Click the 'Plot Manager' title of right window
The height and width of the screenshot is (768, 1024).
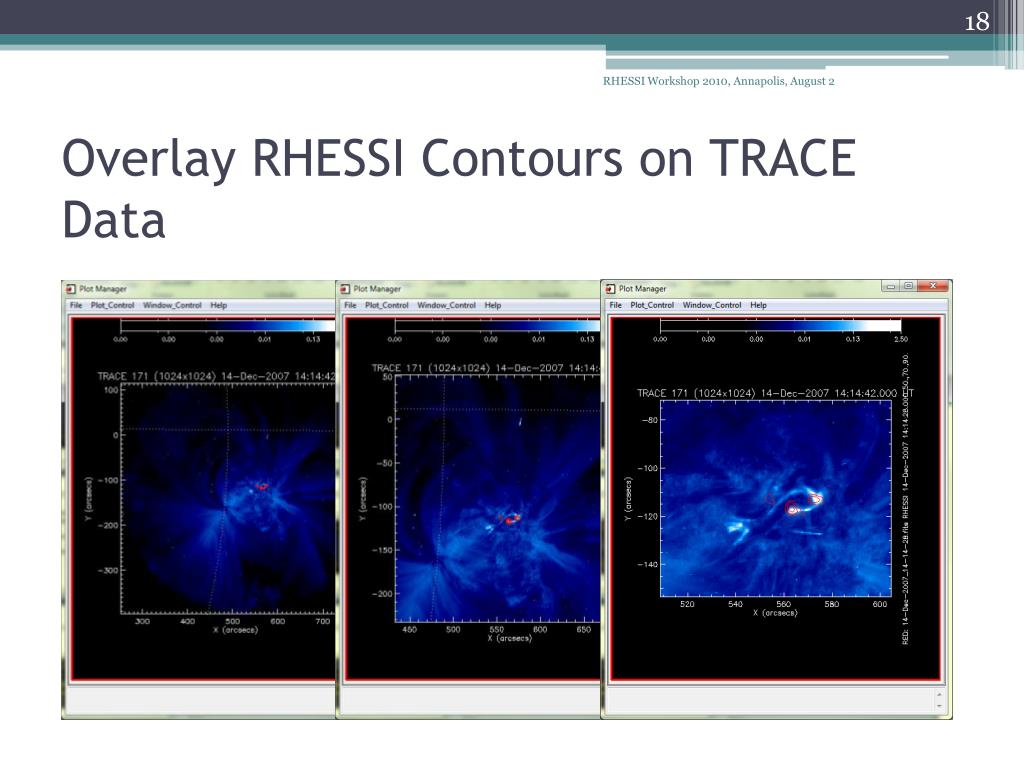click(x=643, y=289)
